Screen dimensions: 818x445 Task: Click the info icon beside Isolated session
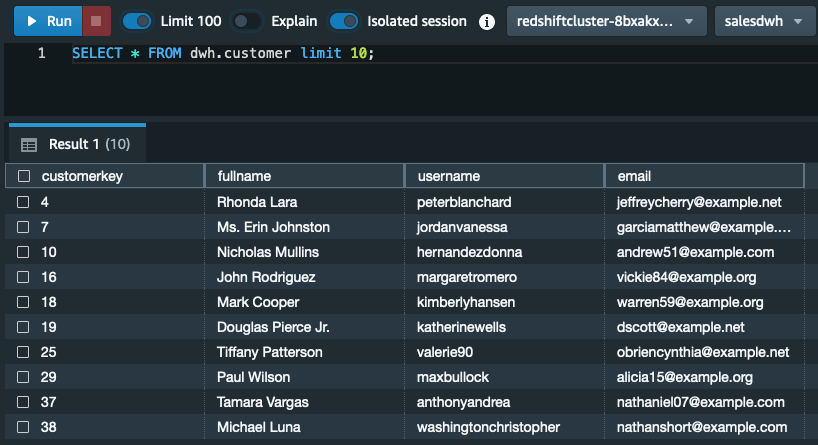(487, 22)
